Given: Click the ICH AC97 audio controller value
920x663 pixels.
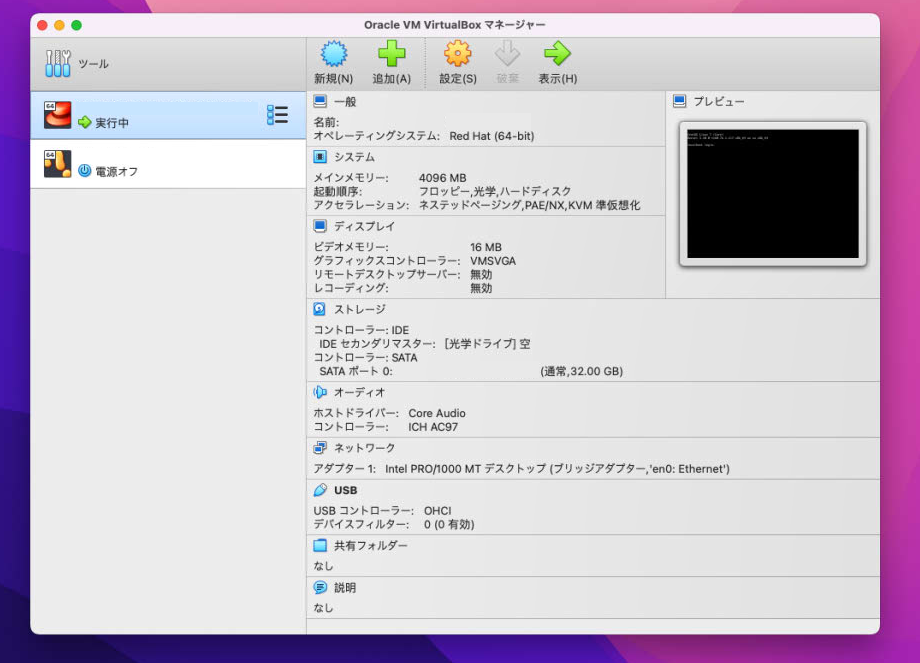Looking at the screenshot, I should (433, 427).
